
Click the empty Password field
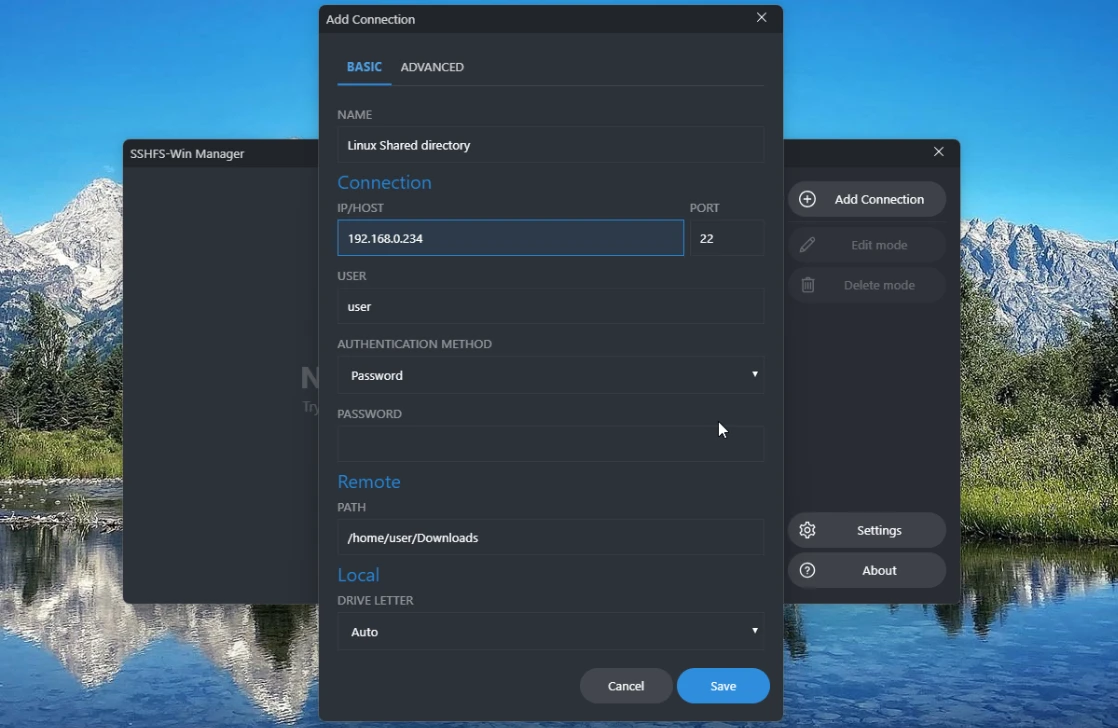(550, 444)
